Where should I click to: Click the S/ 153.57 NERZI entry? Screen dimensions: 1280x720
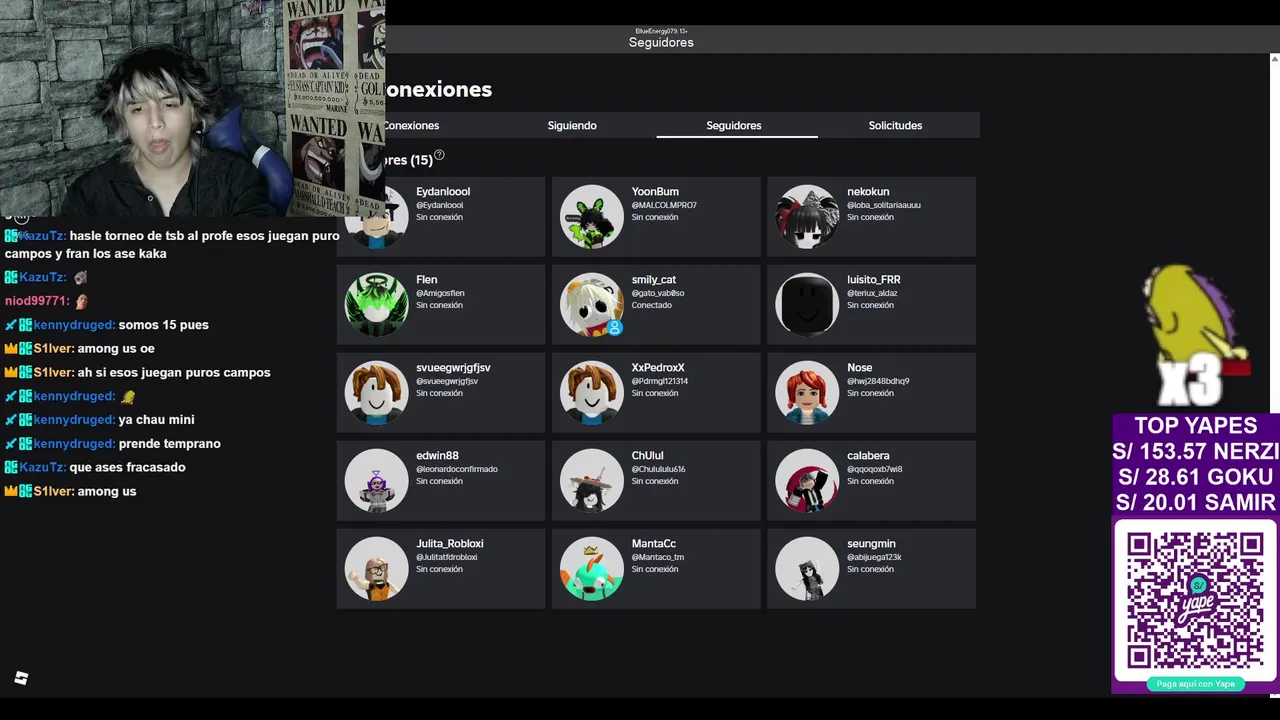[x=1196, y=451]
